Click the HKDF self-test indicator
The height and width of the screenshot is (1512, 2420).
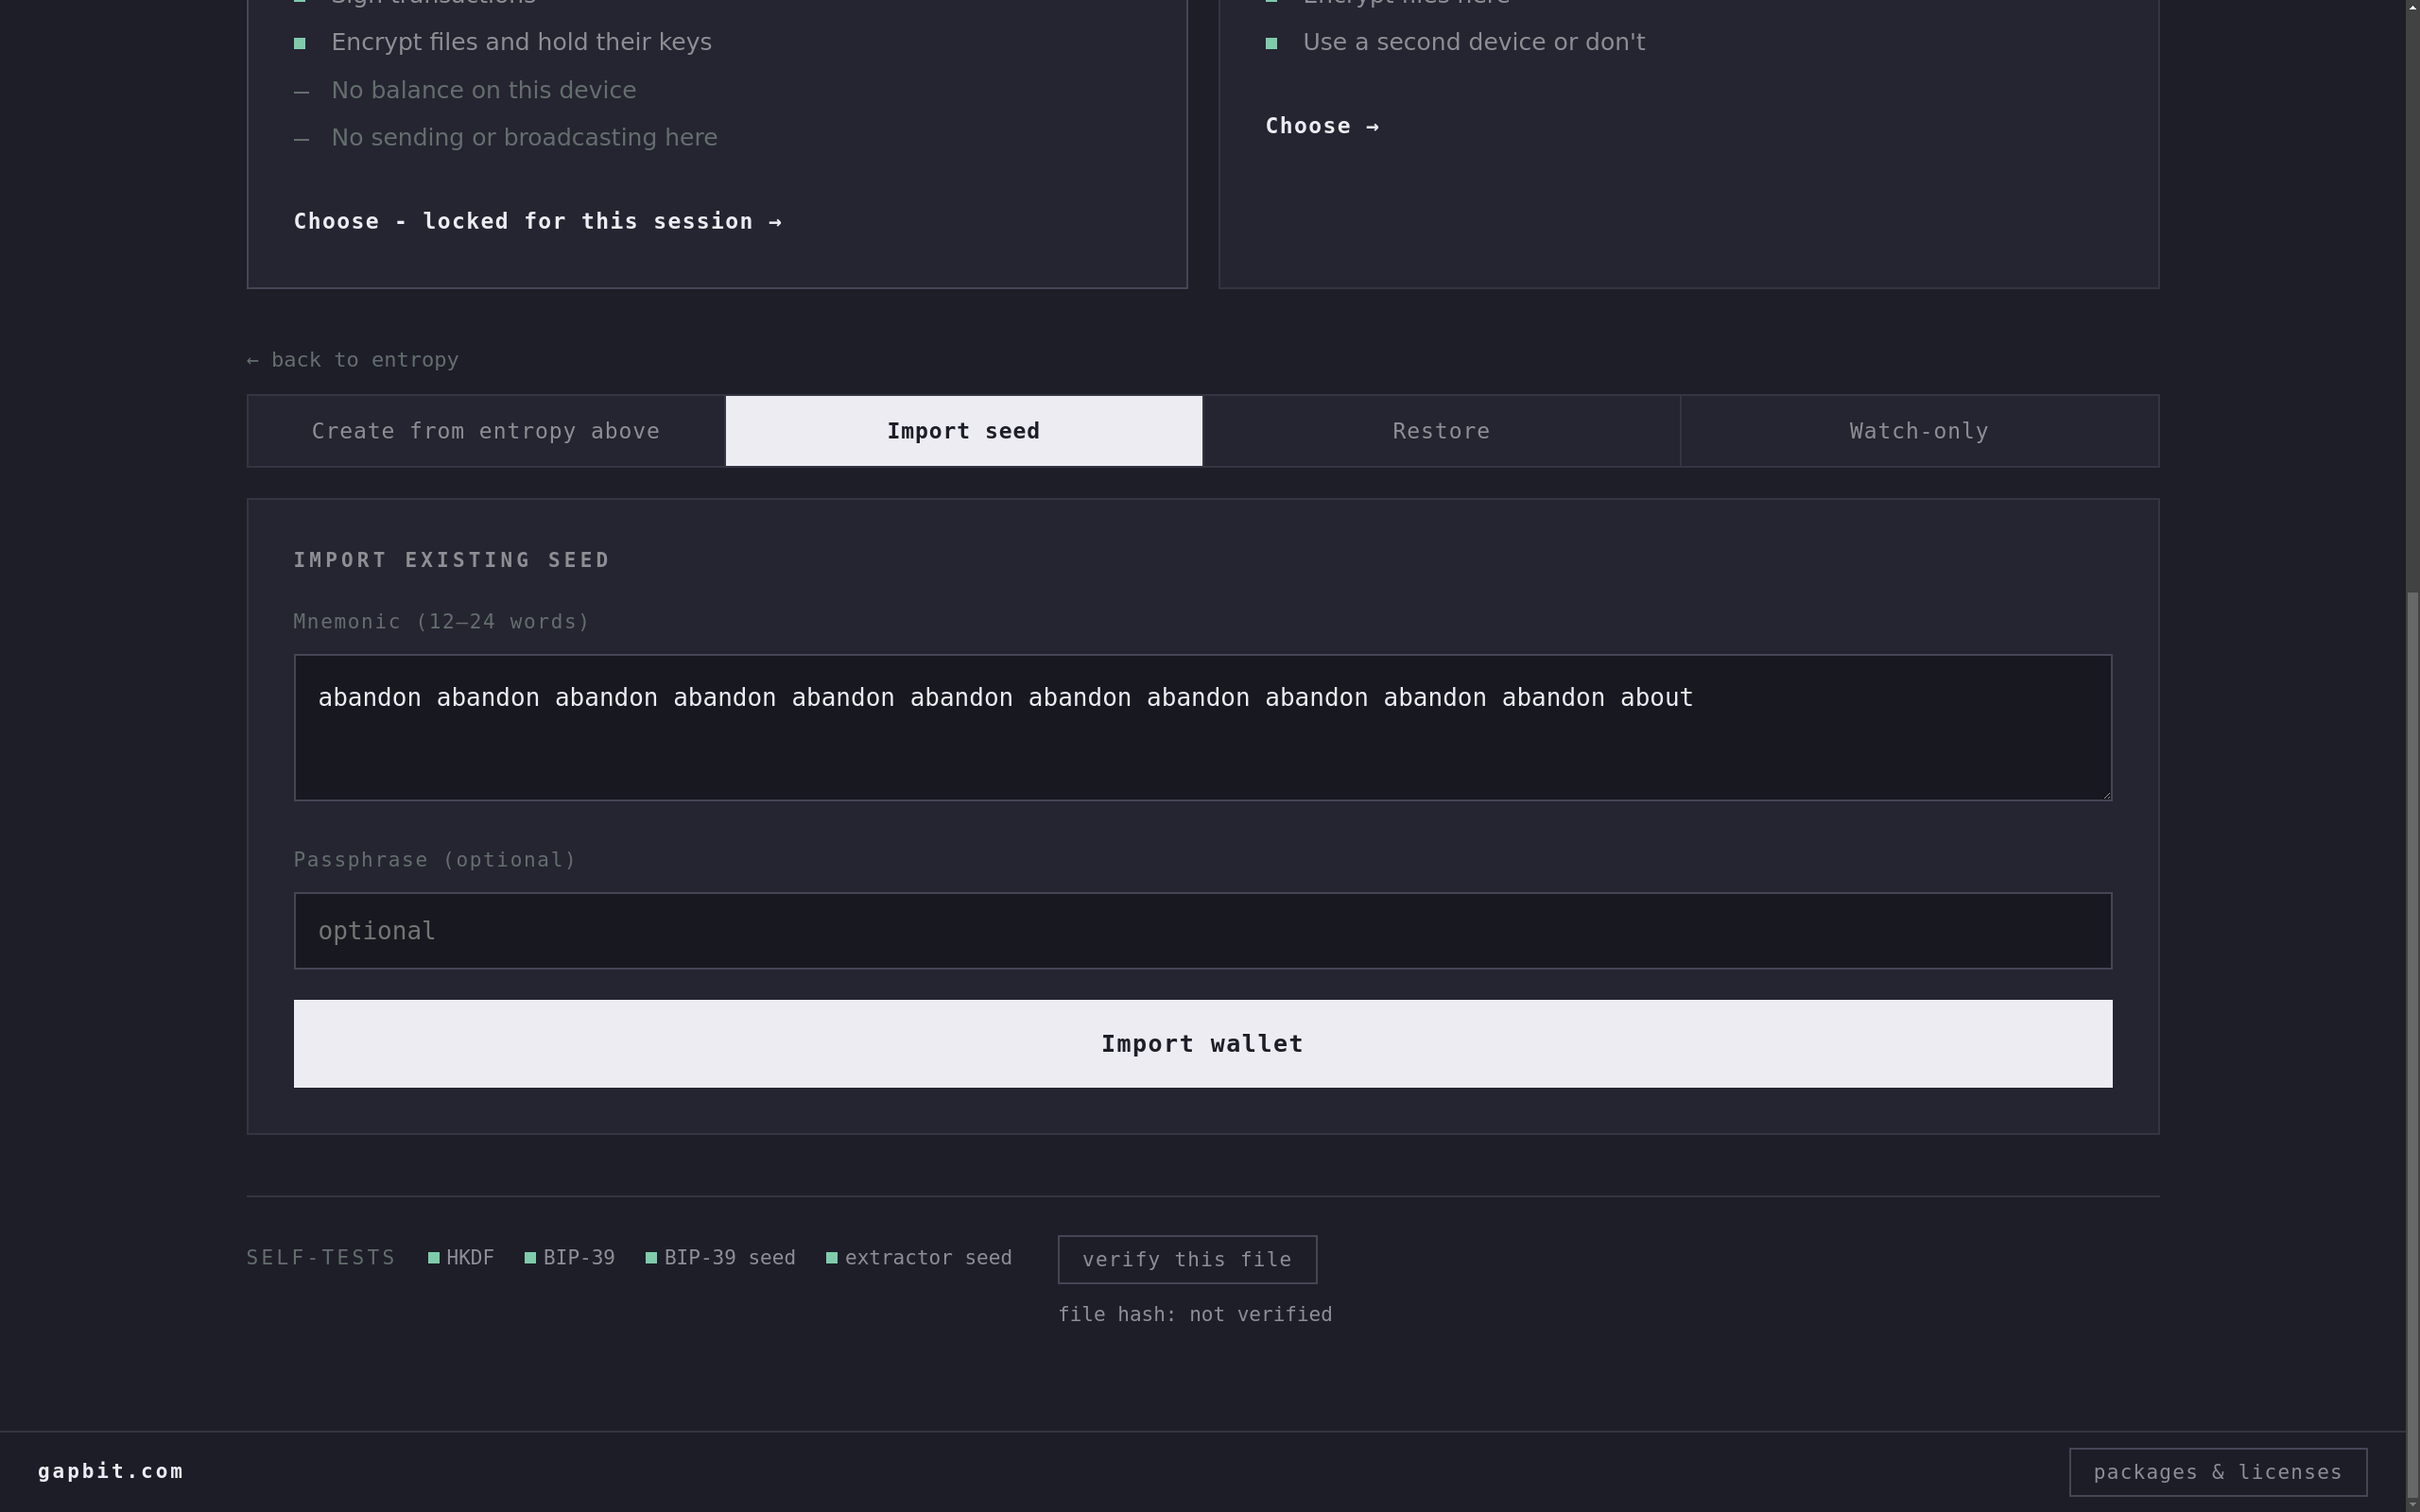[461, 1258]
